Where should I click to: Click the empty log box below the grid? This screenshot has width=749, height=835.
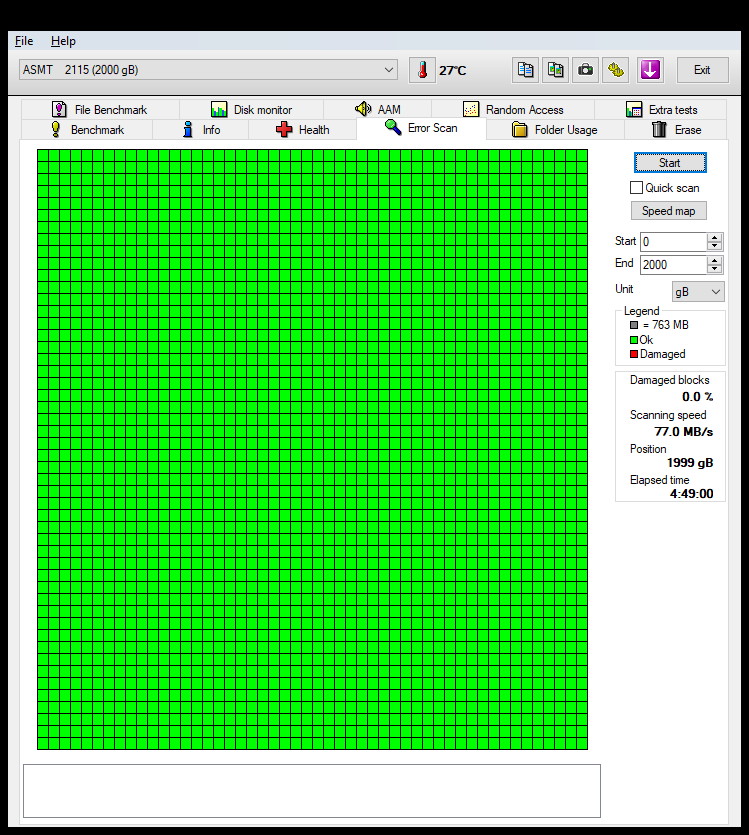[312, 791]
